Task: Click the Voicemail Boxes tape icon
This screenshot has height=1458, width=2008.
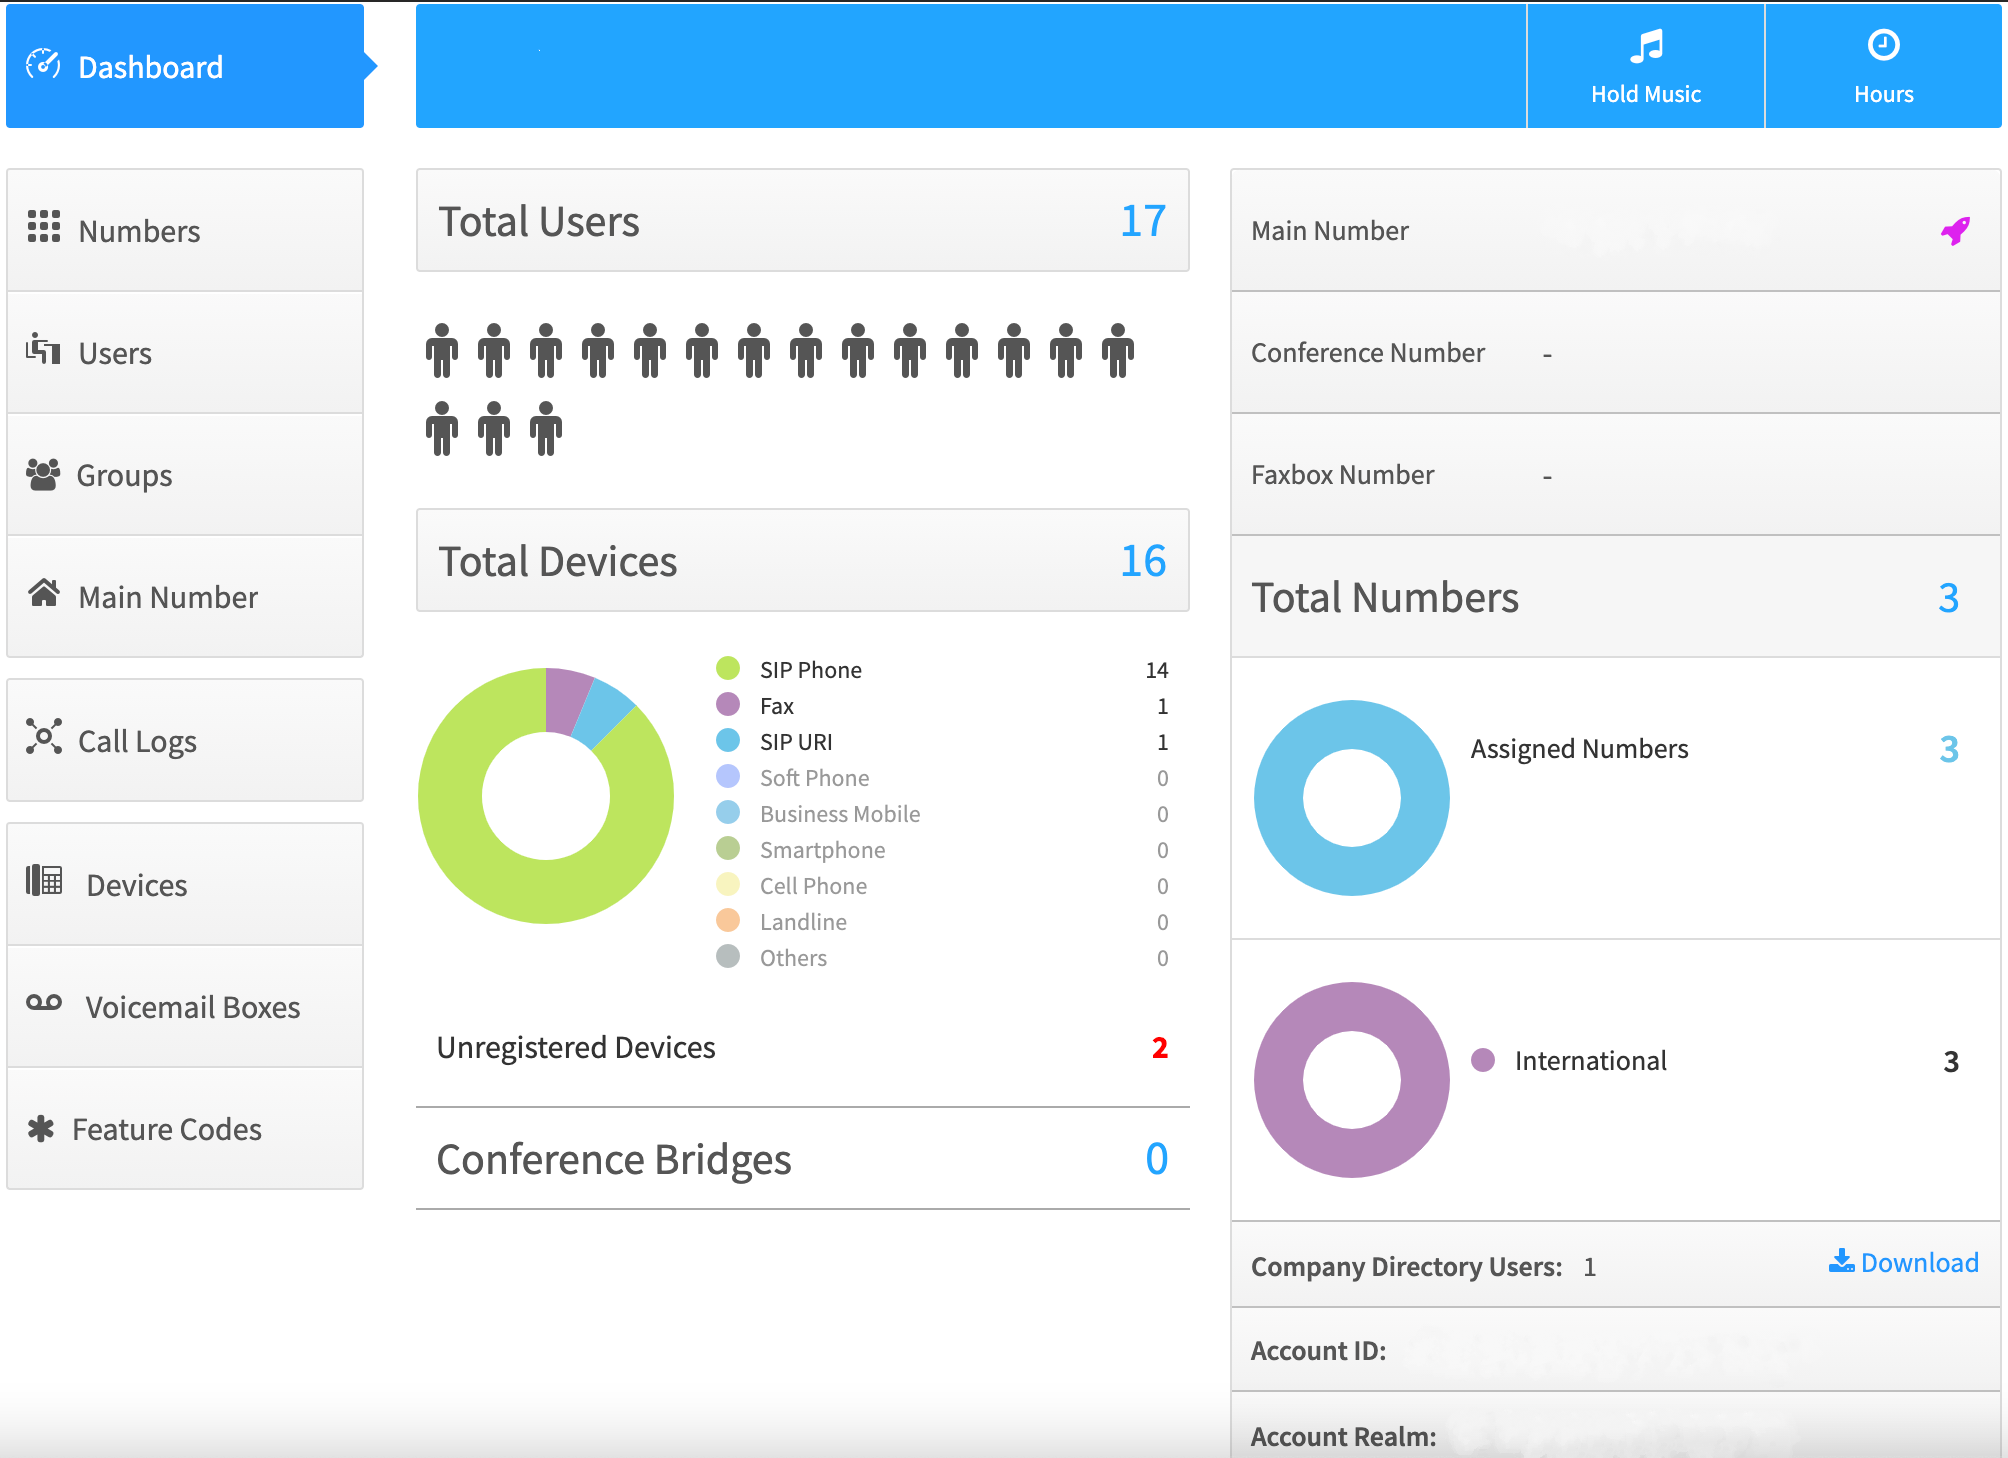Action: (x=44, y=1003)
